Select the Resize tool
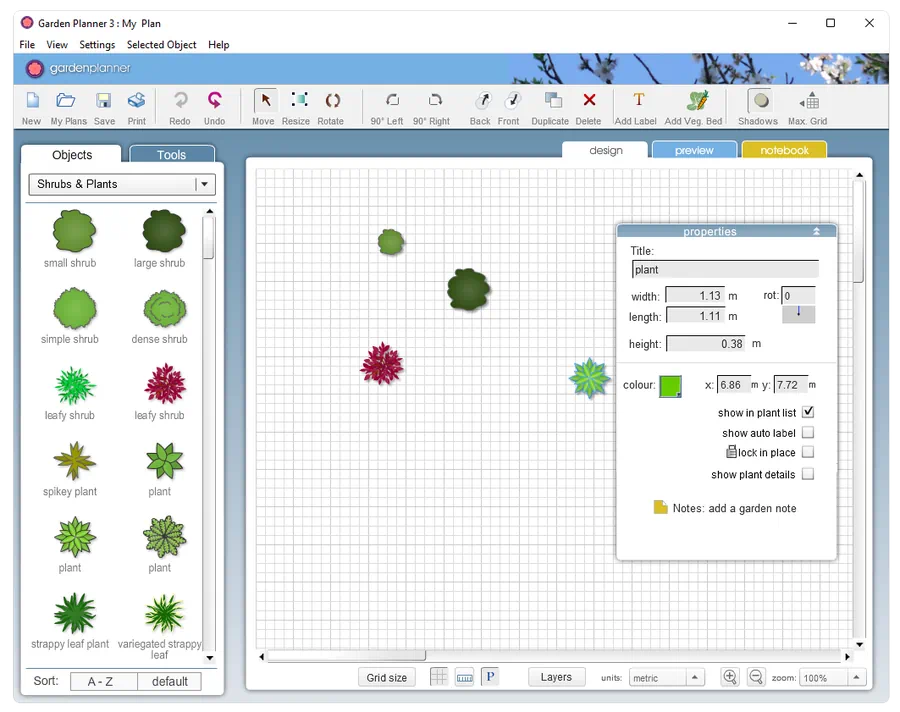900x712 pixels. [297, 101]
